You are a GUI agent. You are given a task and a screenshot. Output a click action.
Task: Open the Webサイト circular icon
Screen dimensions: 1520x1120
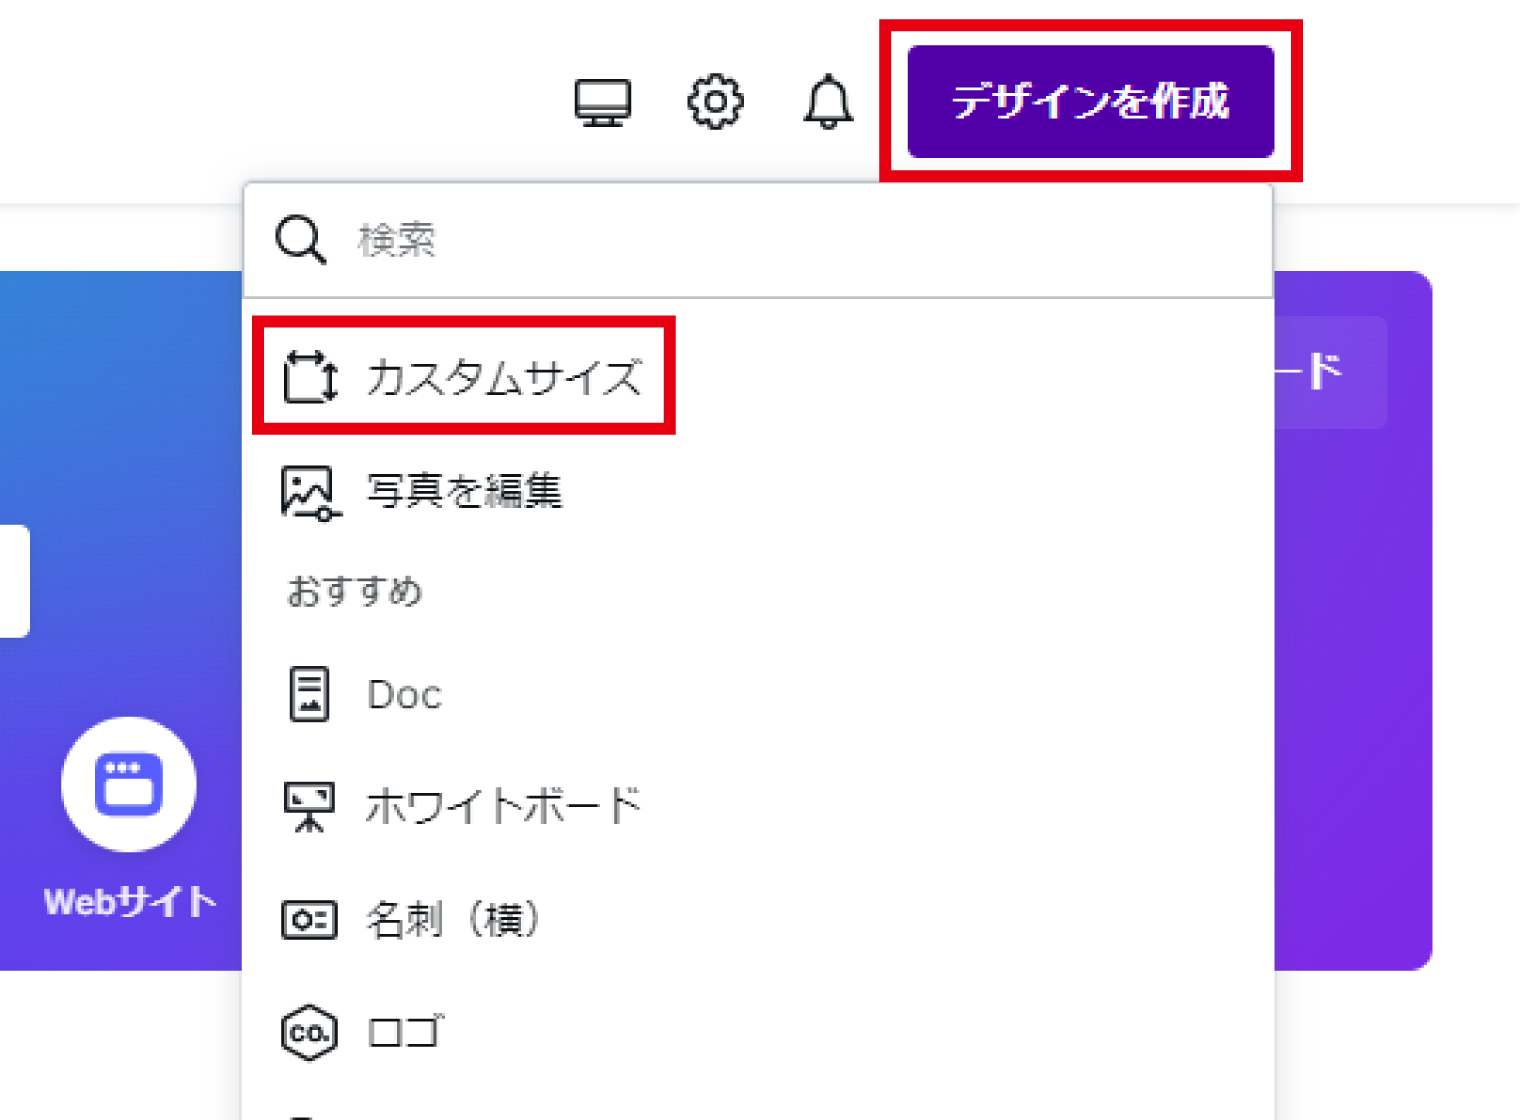[128, 784]
